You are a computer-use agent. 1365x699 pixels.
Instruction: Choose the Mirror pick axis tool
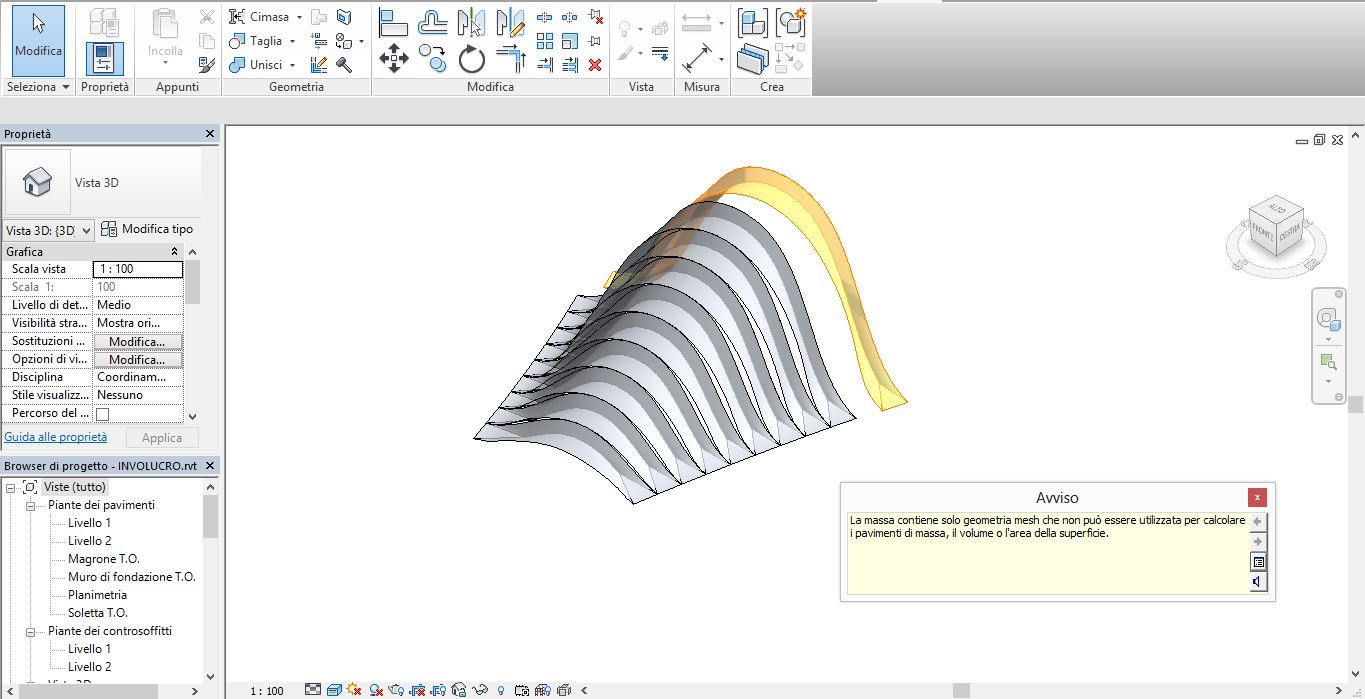point(471,22)
